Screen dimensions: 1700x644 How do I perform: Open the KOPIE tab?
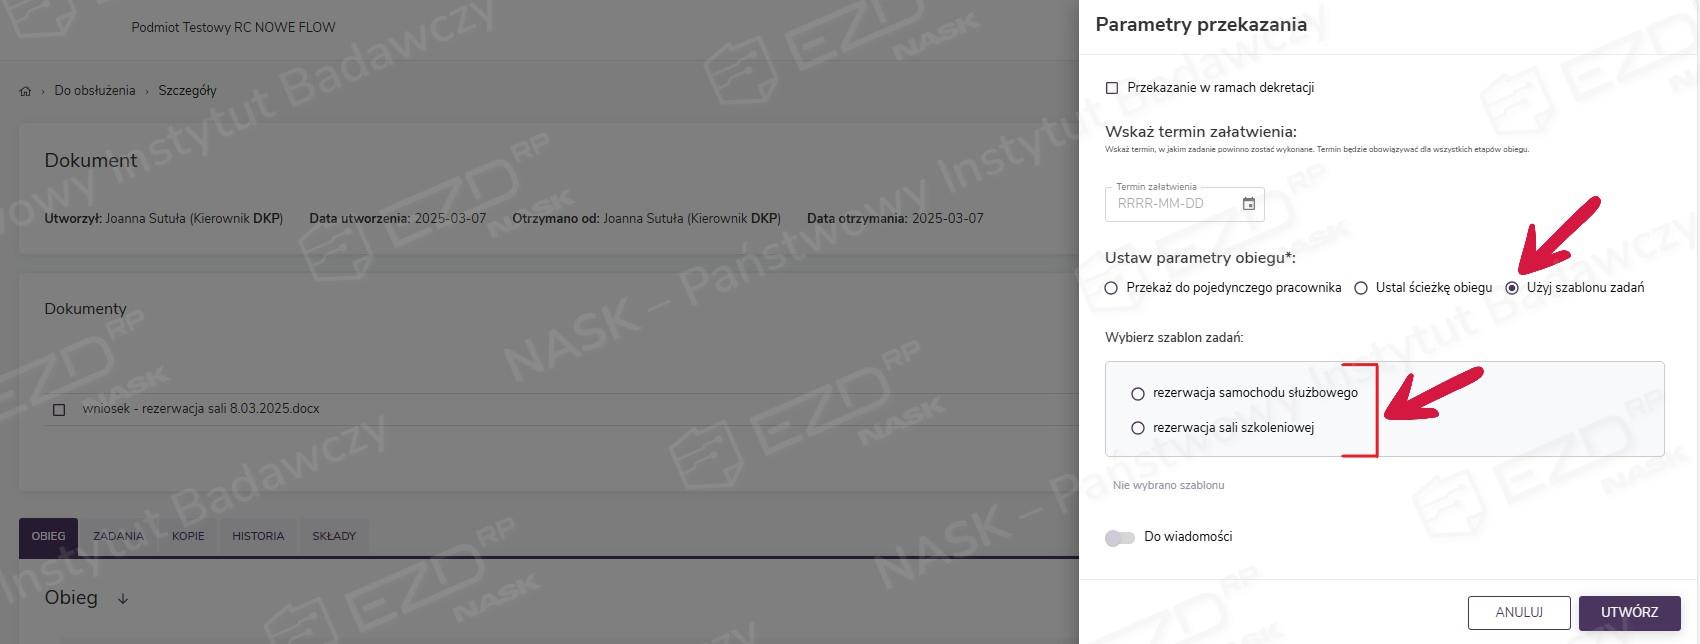coord(188,537)
